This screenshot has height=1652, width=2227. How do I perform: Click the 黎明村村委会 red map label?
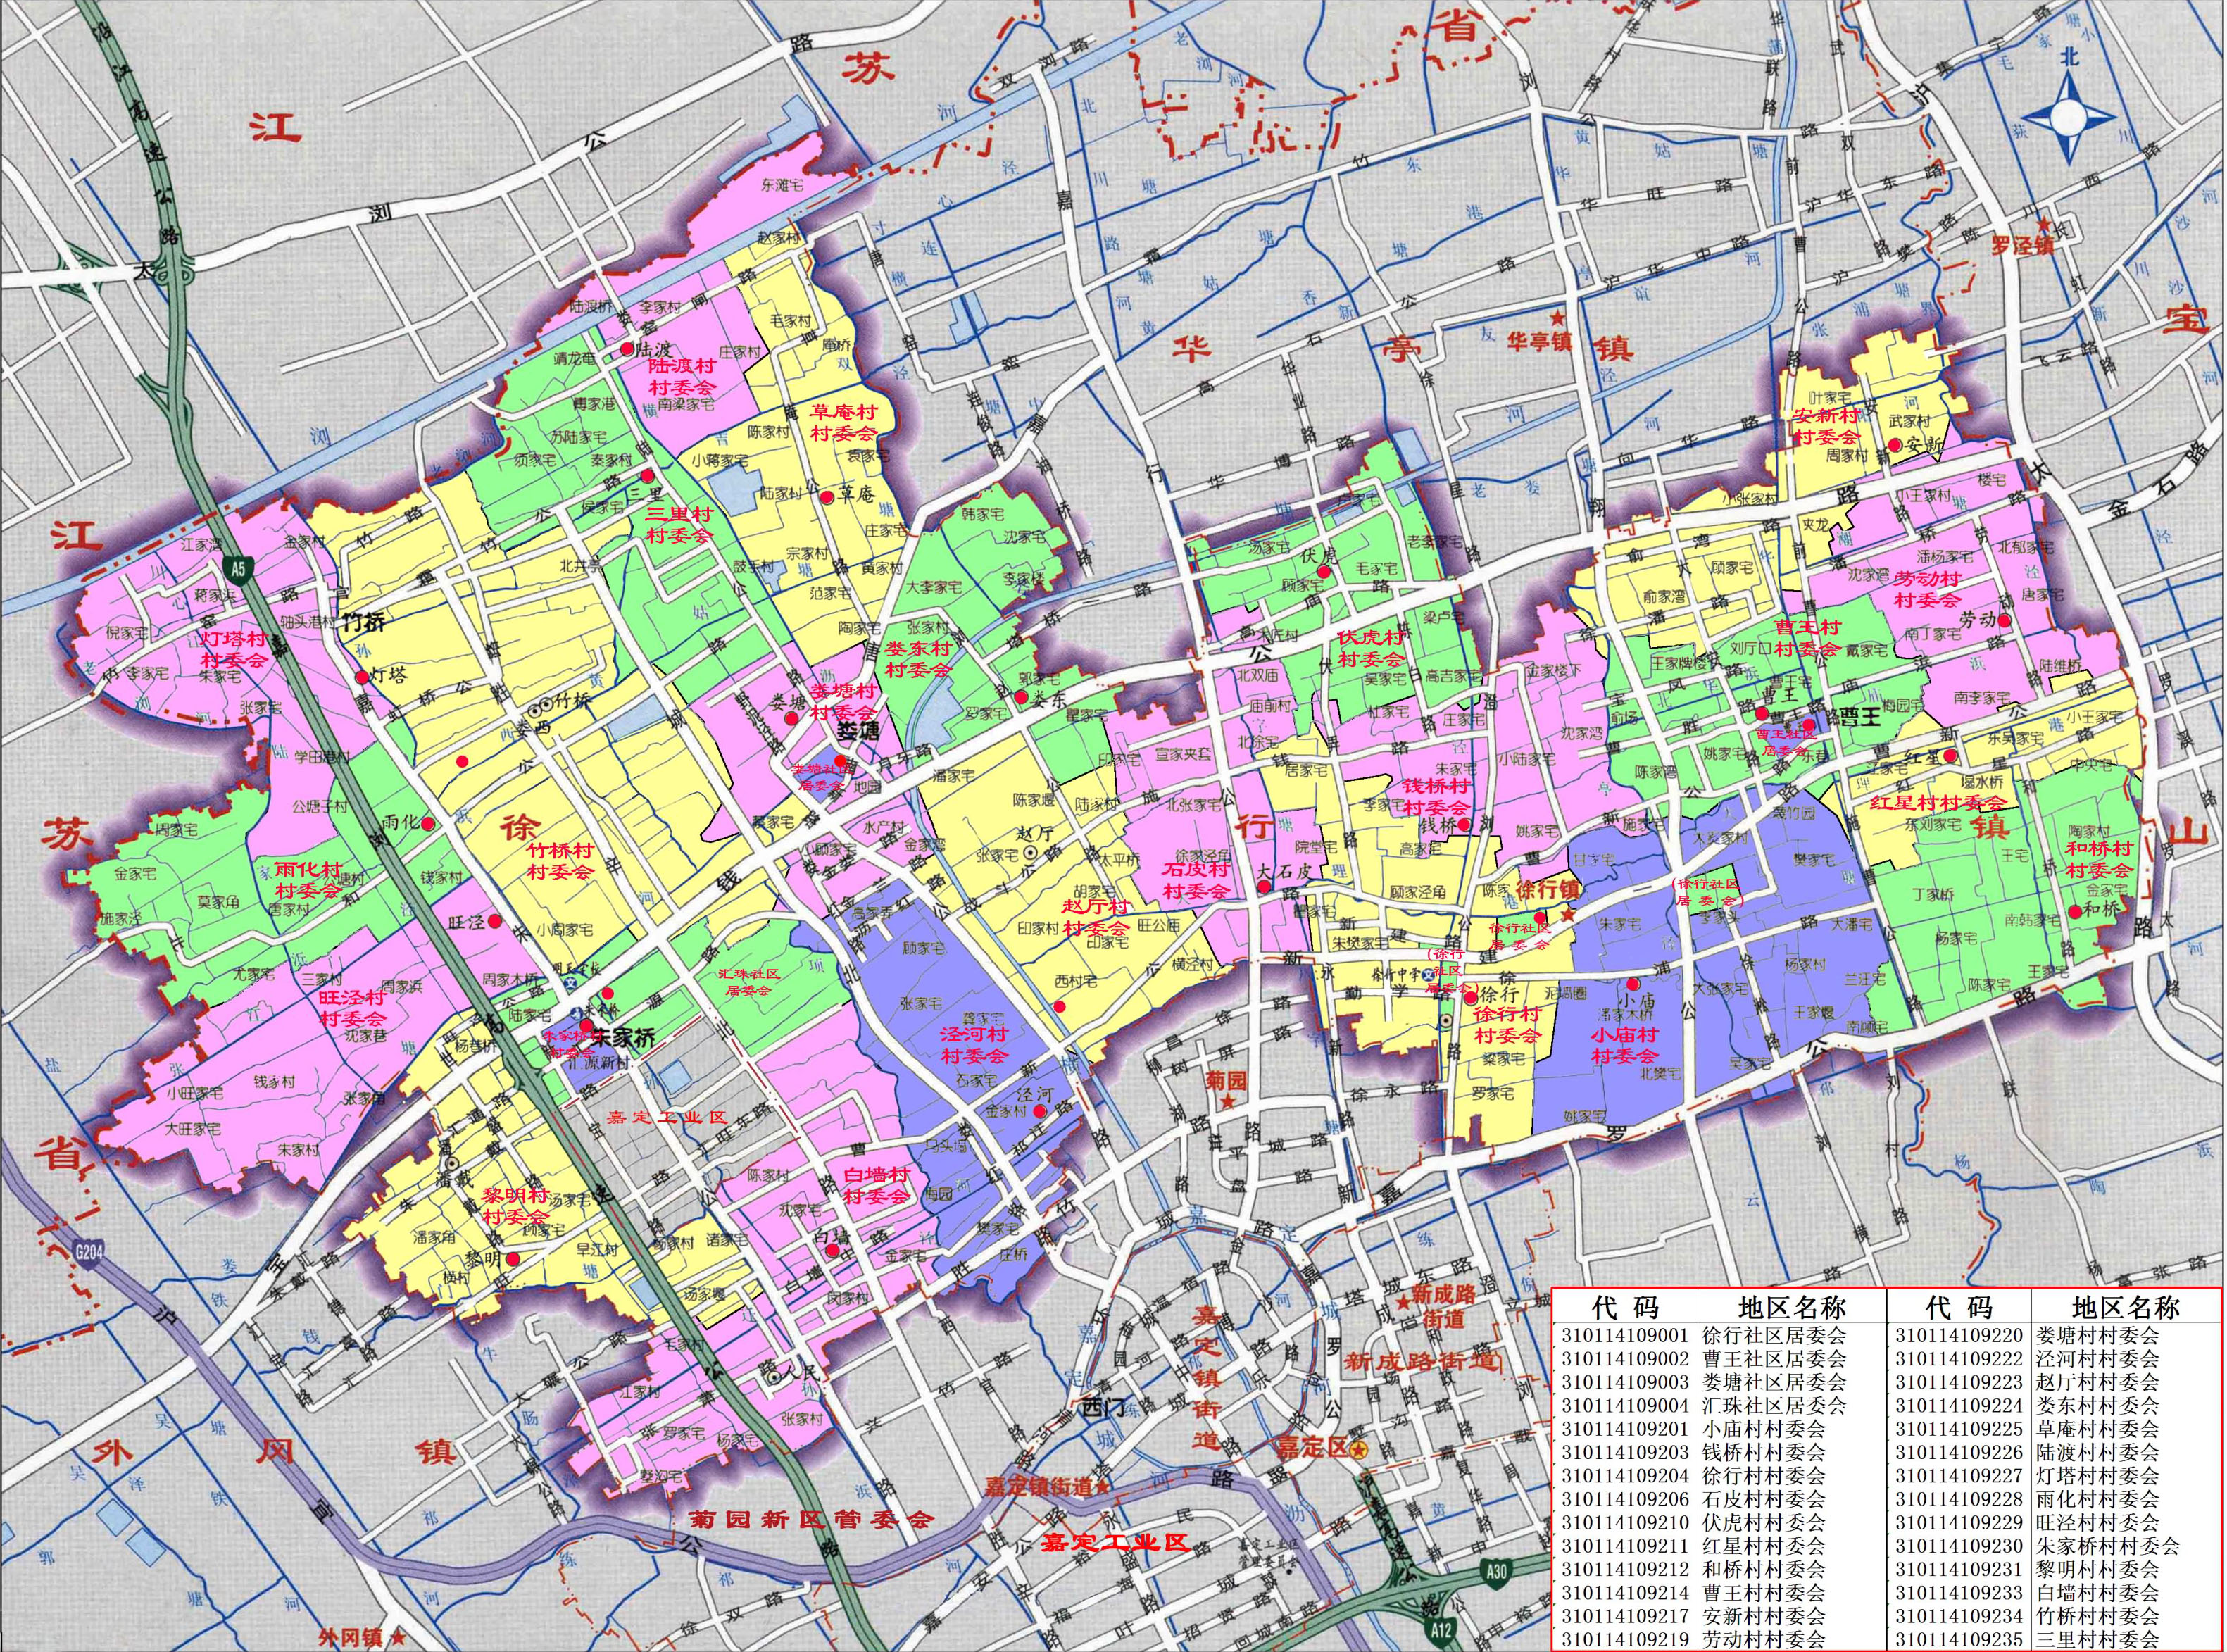pos(515,1206)
